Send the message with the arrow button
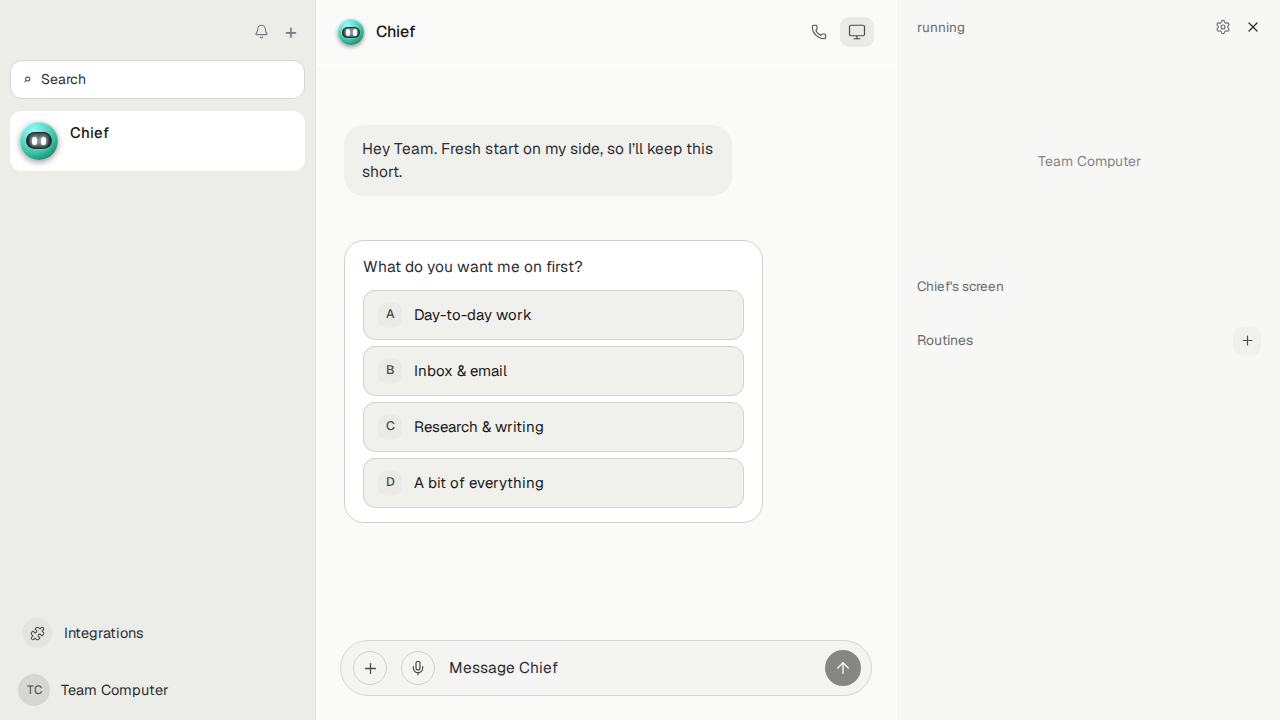The width and height of the screenshot is (1280, 720). (x=843, y=668)
